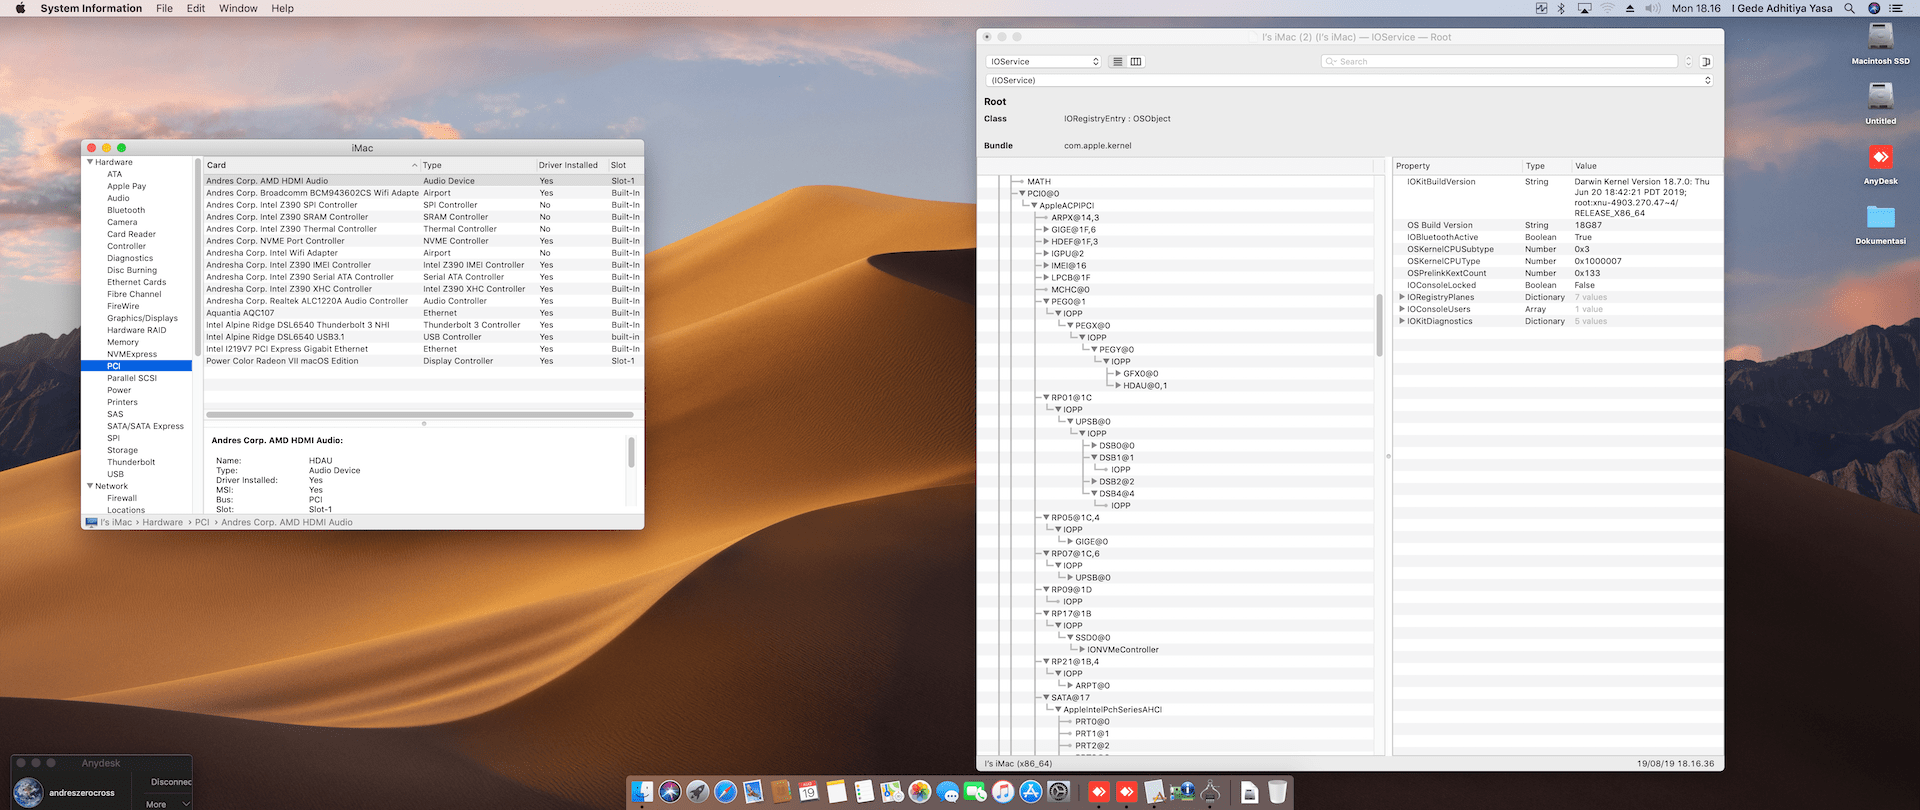Click the Bluetooth menu bar icon
This screenshot has height=810, width=1920.
1561,8
